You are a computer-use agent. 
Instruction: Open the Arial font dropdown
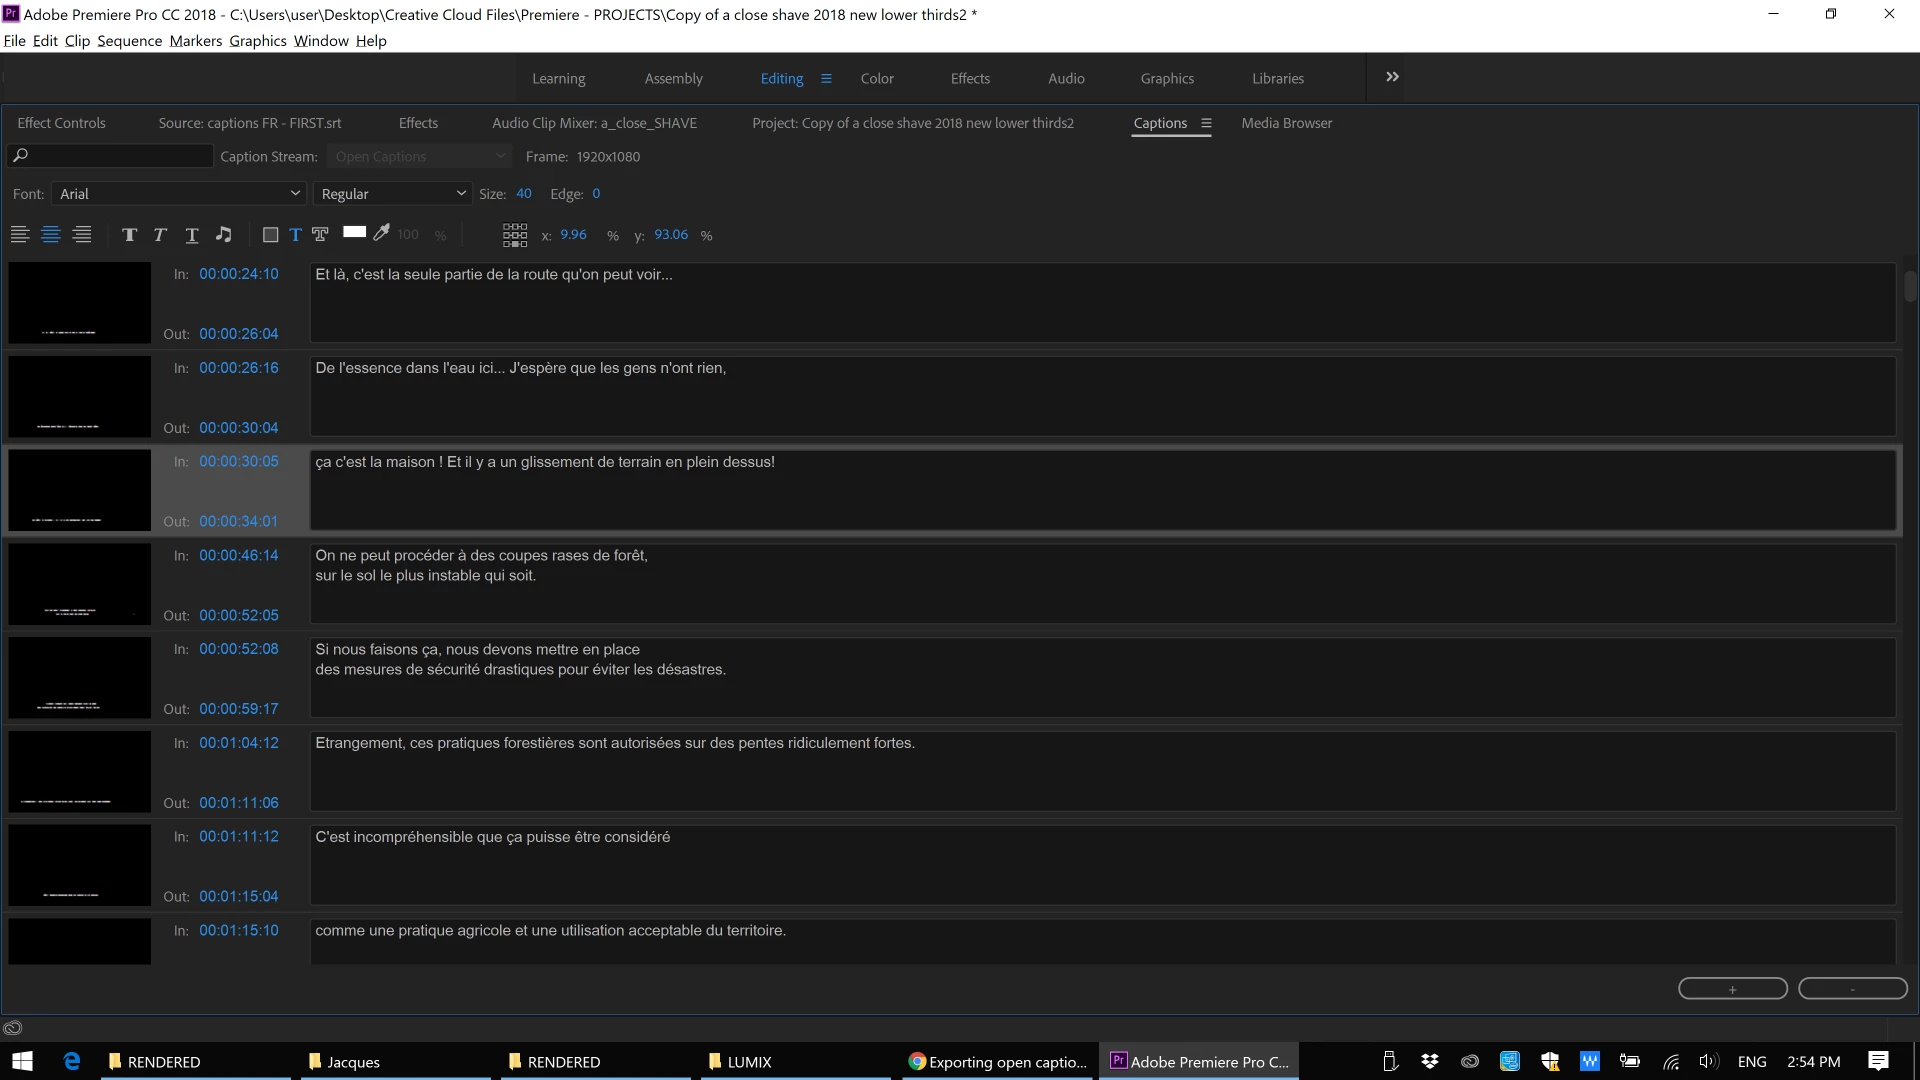tap(179, 193)
